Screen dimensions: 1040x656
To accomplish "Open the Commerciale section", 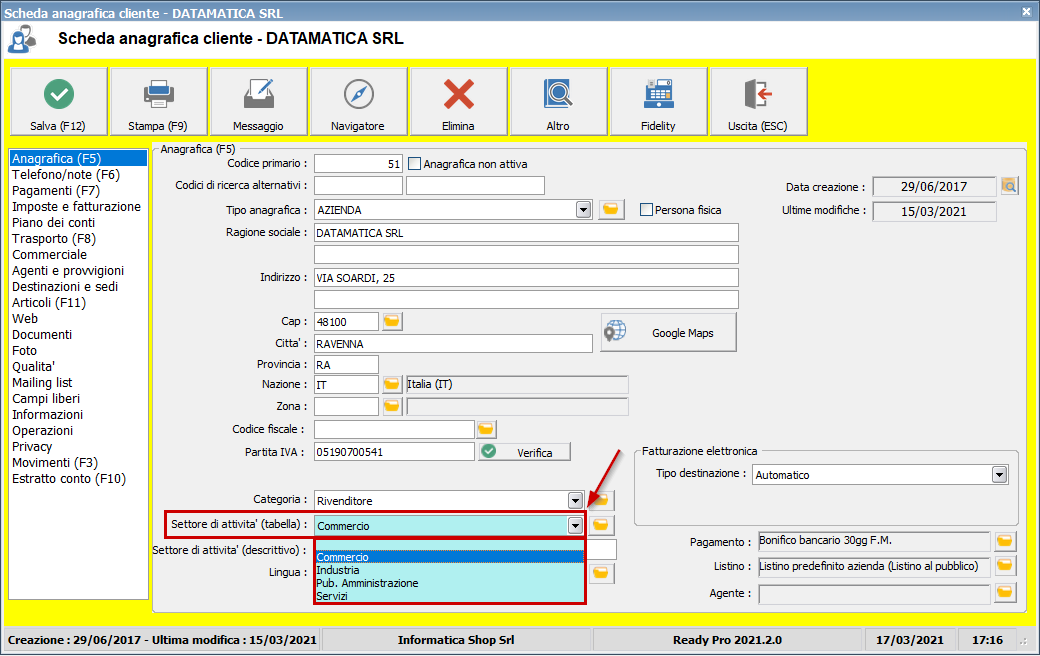I will click(78, 255).
